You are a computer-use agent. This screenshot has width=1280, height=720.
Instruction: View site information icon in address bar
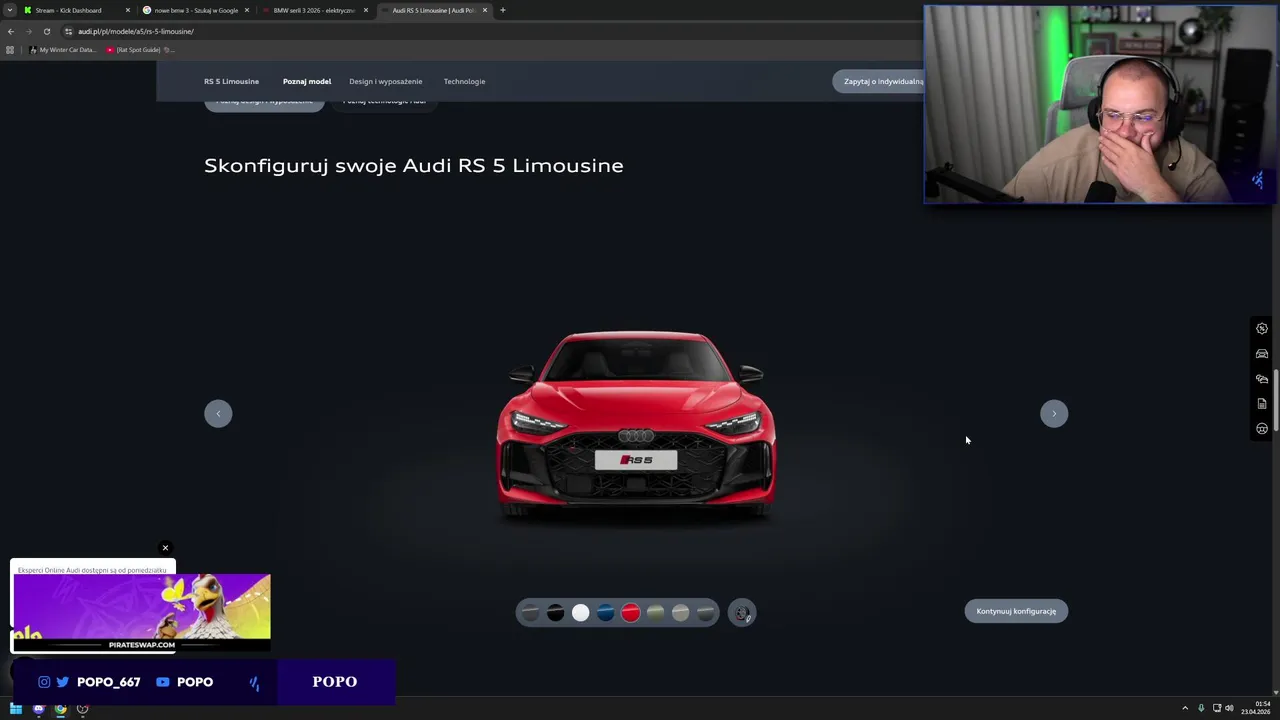(68, 31)
